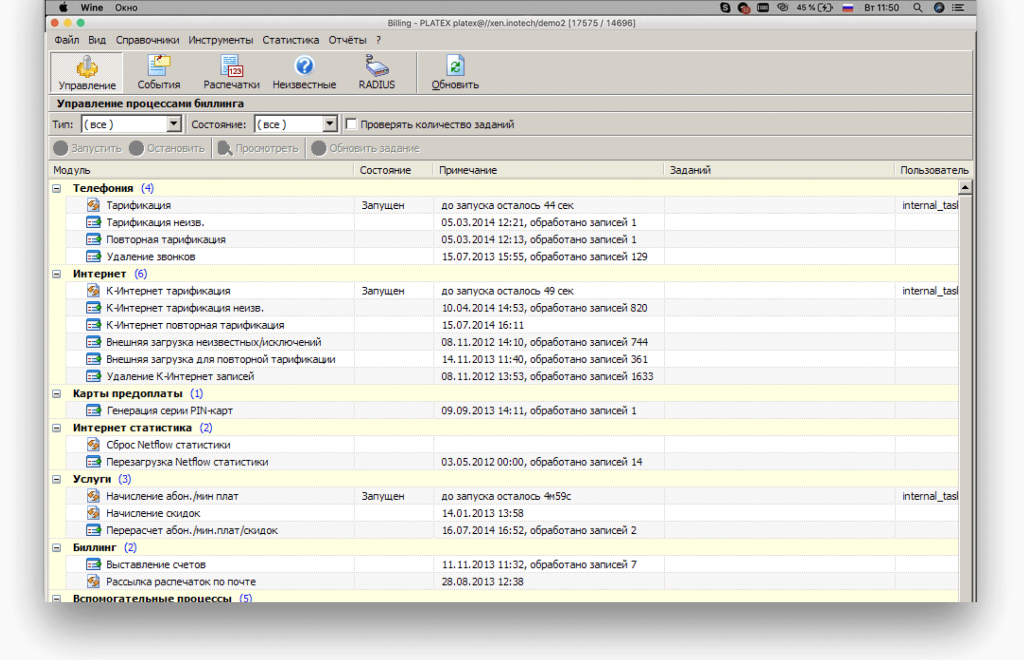Collapse the Вспомогательные процессы group
The height and width of the screenshot is (660, 1024).
(x=57, y=598)
